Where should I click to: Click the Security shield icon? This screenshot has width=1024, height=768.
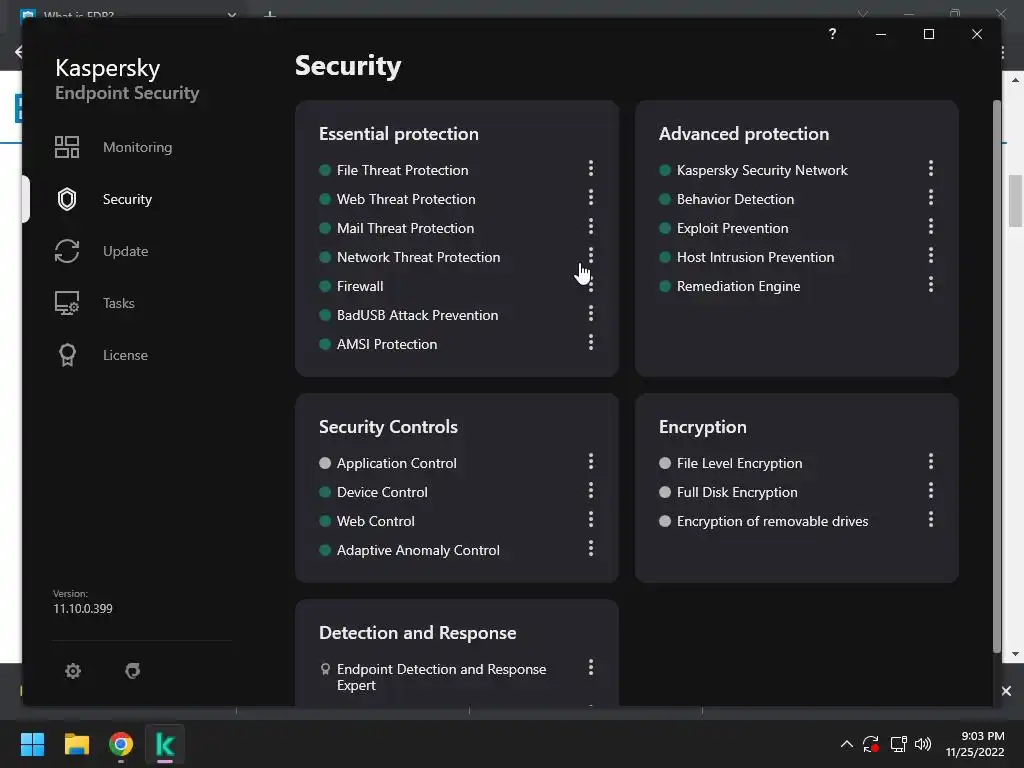(67, 199)
